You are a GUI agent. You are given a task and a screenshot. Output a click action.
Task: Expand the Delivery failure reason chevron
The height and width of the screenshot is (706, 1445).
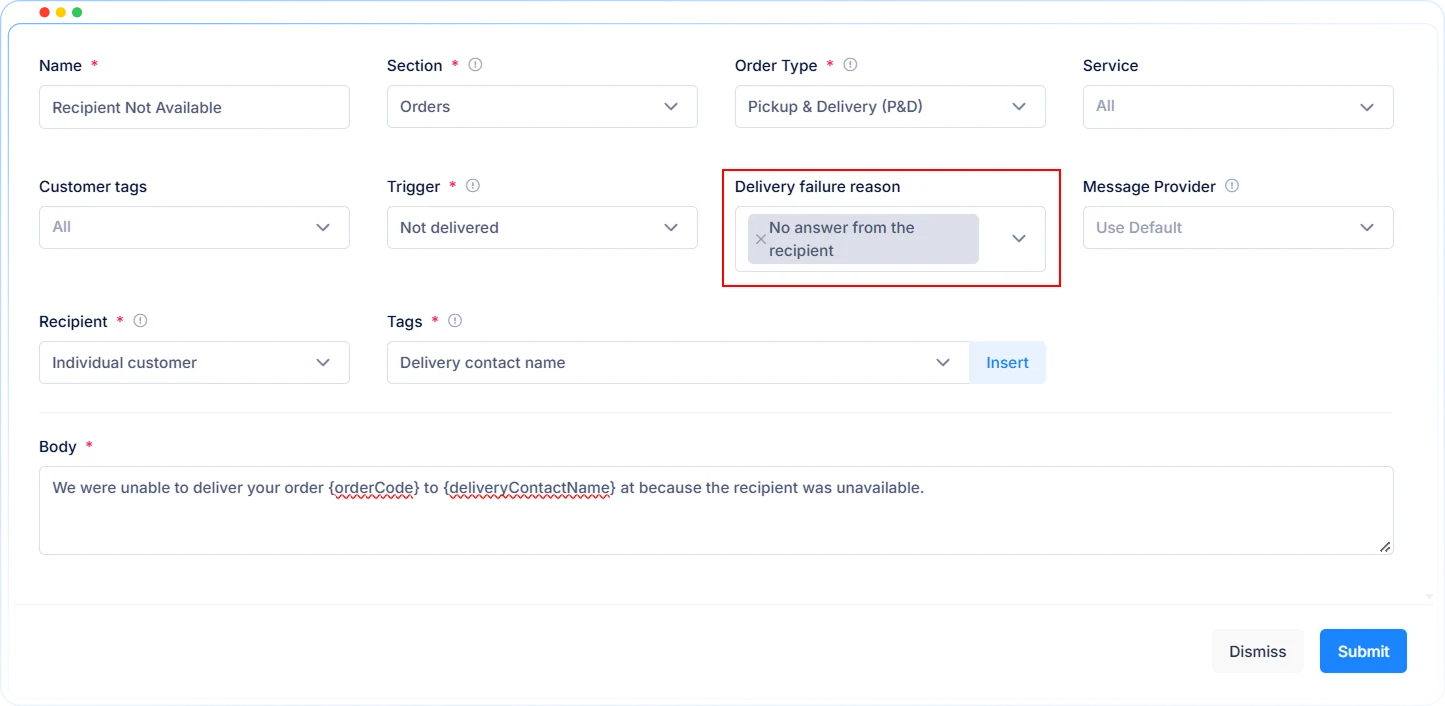pyautogui.click(x=1019, y=239)
